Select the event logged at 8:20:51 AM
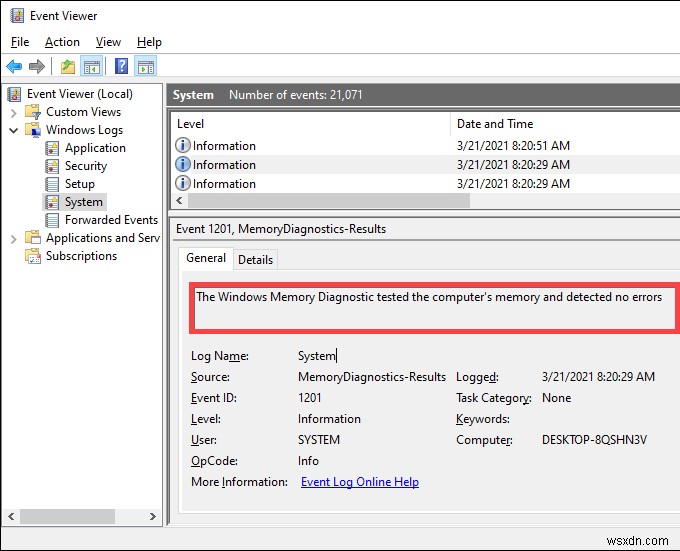Screen dimensions: 680x551 pos(425,146)
